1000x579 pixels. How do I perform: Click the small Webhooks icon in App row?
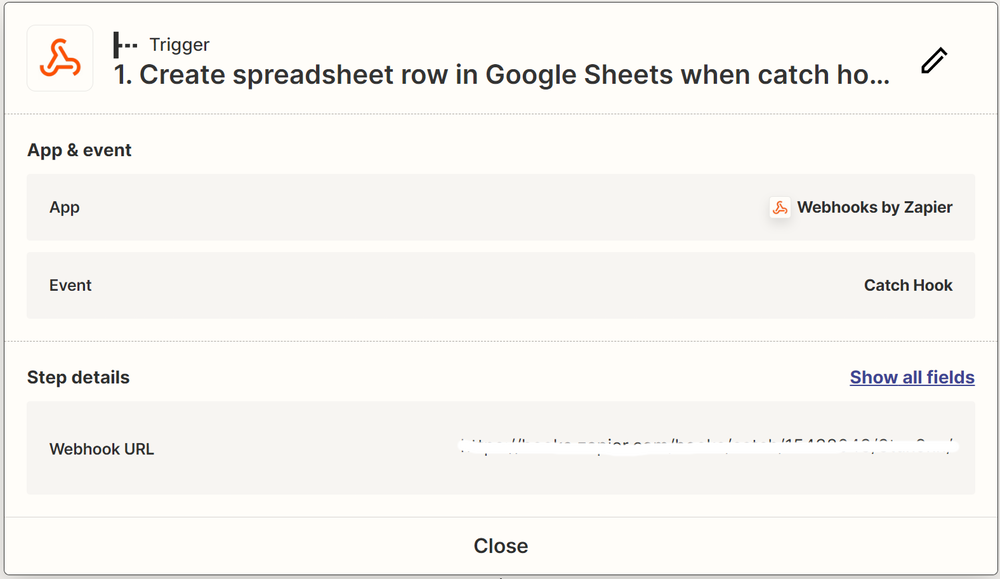(x=780, y=208)
